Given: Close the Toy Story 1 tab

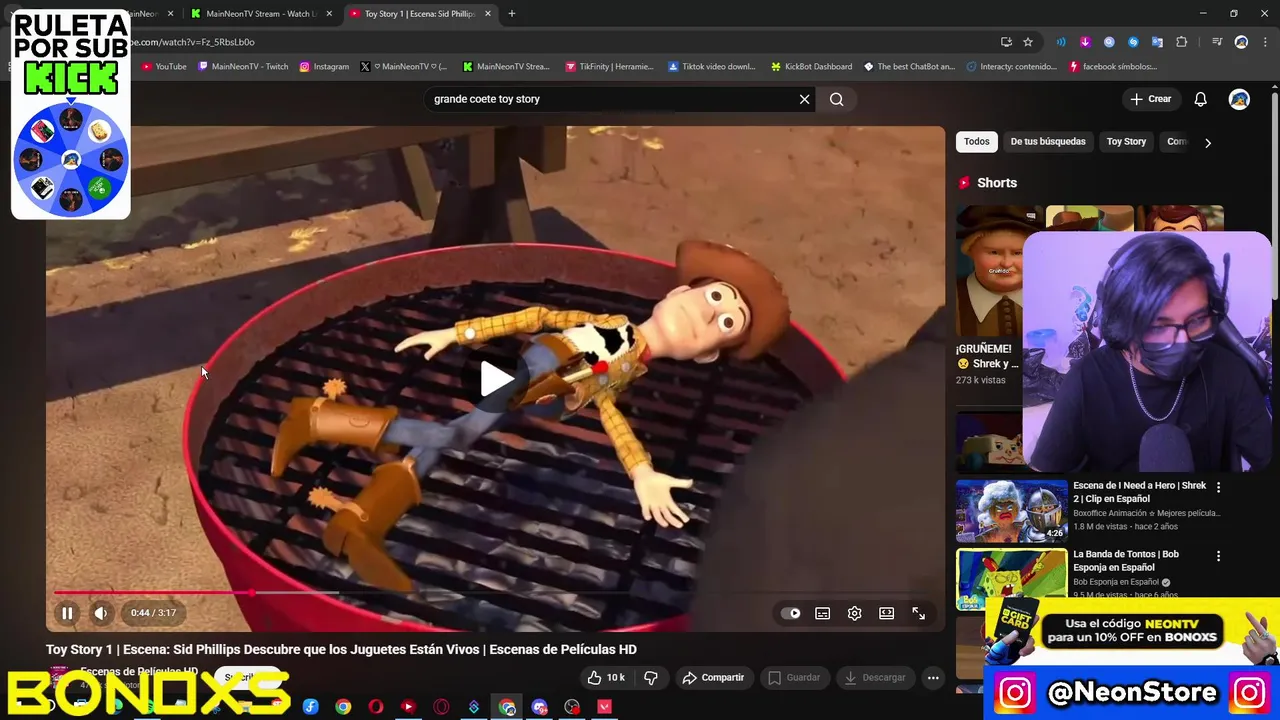Looking at the screenshot, I should pyautogui.click(x=488, y=14).
